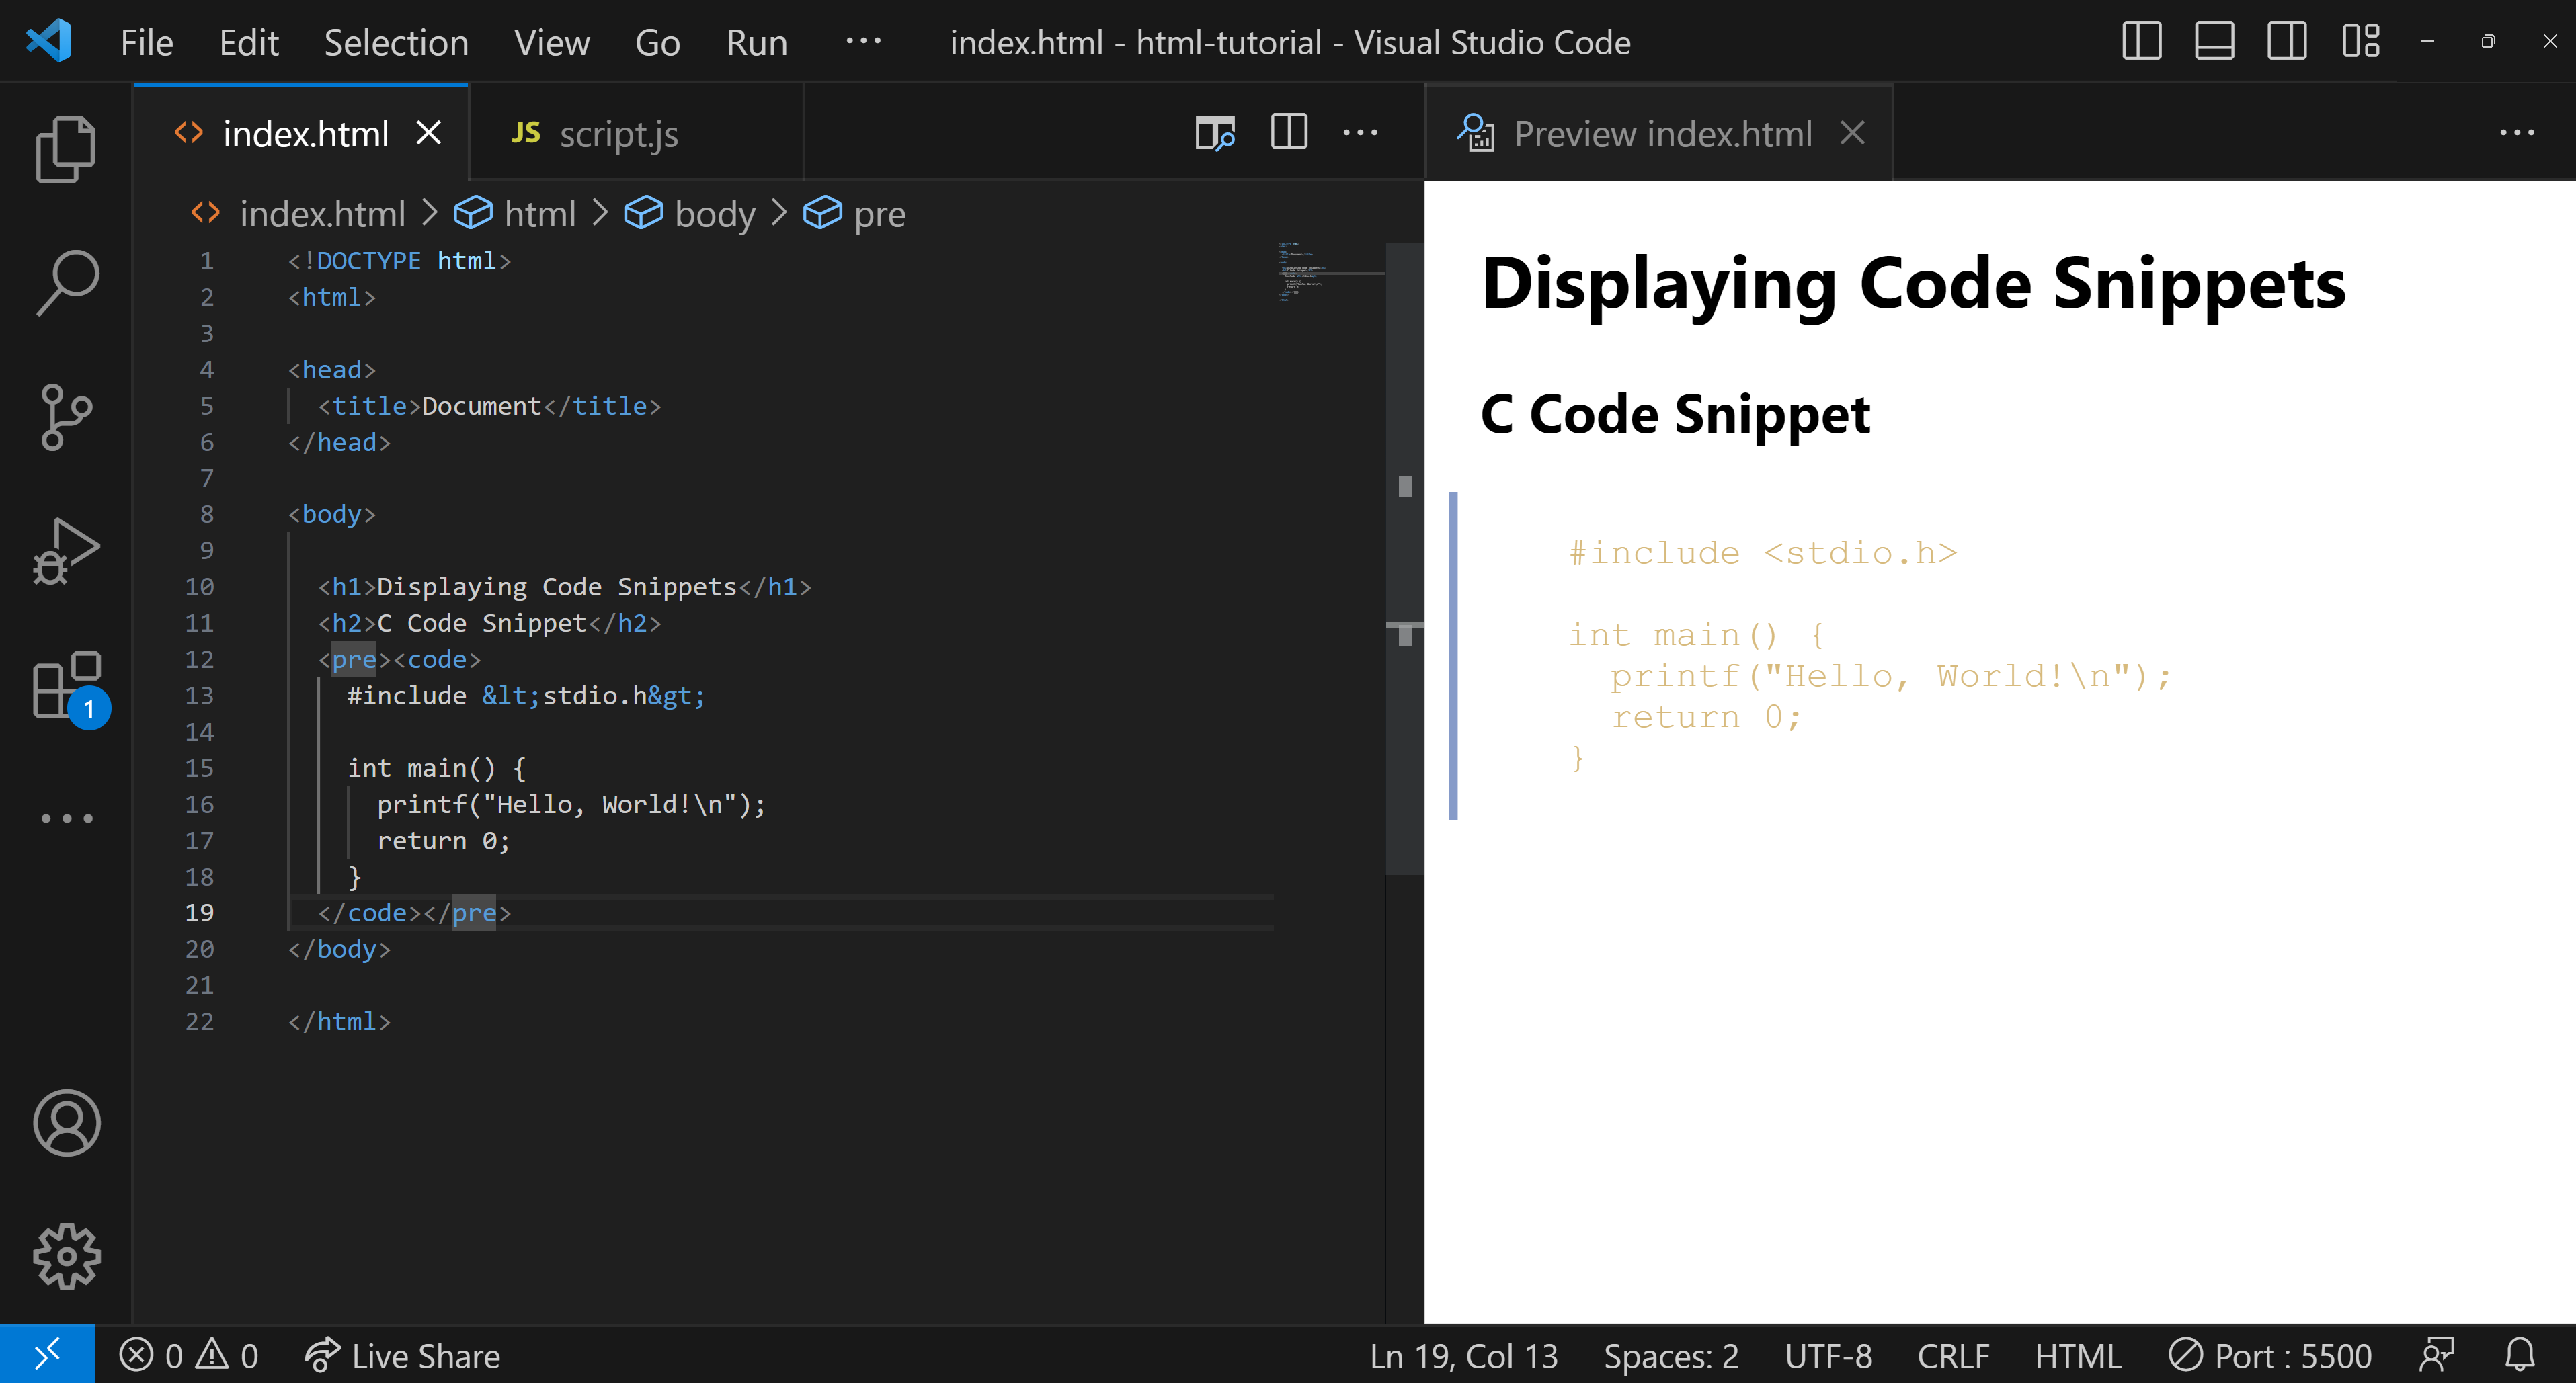Open pre breadcrumb symbol picker
The height and width of the screenshot is (1383, 2576).
coord(855,213)
